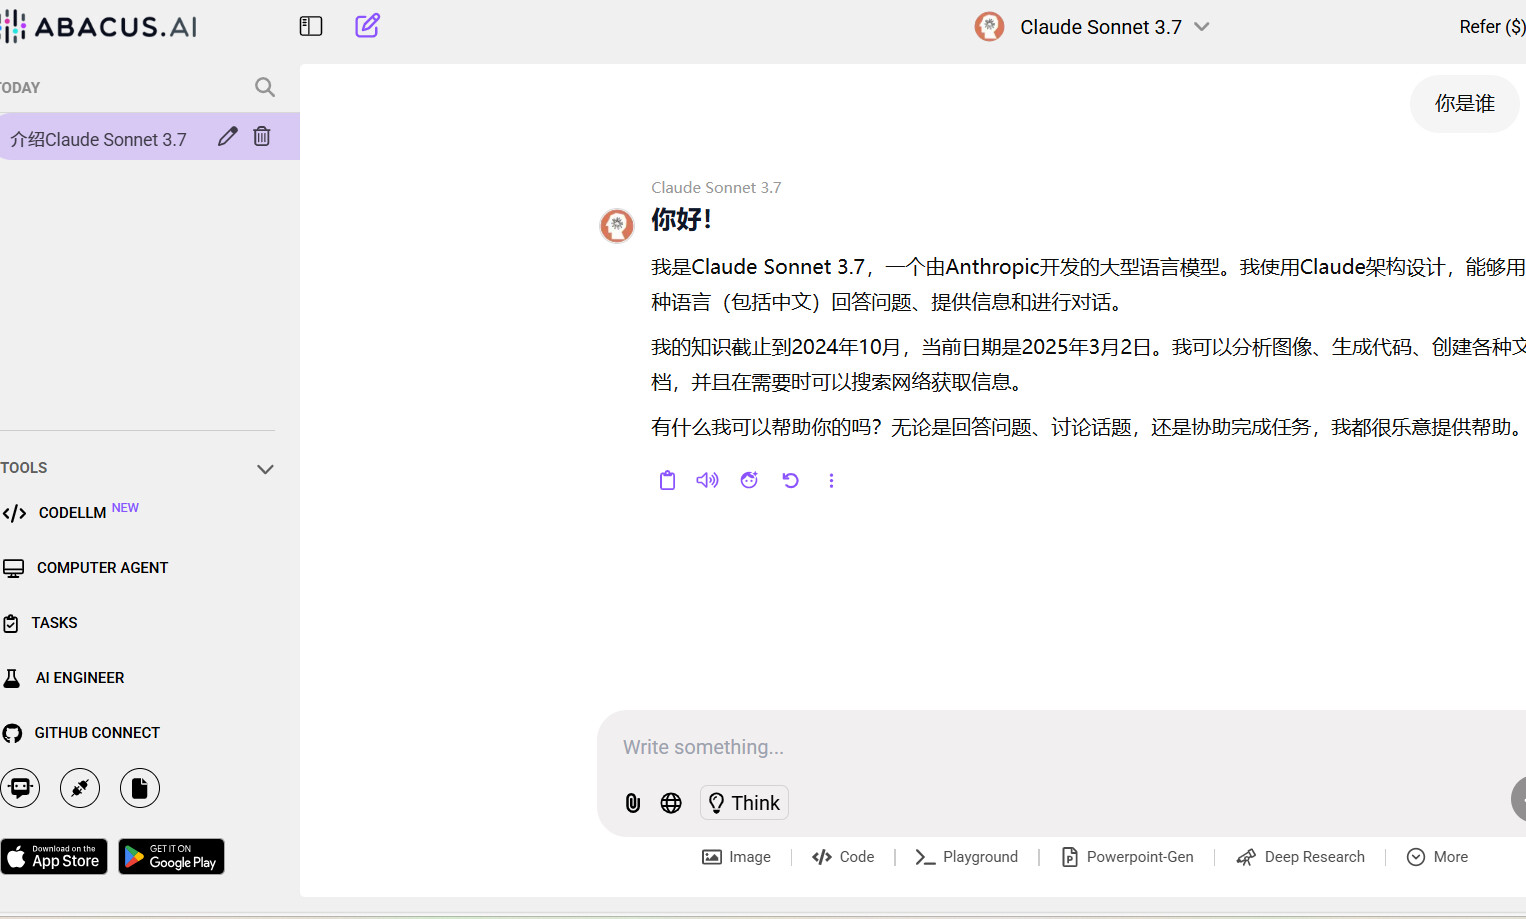Switch to the Playground mode
The image size is (1526, 919).
(x=966, y=857)
